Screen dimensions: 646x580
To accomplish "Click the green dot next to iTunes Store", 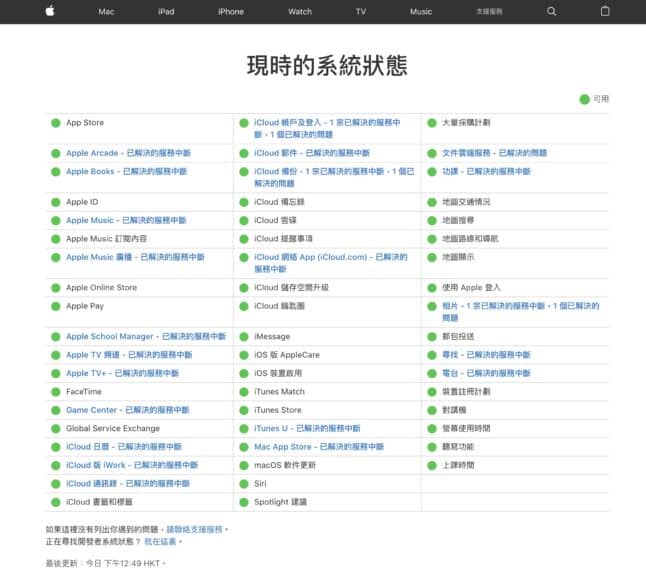I will 244,410.
